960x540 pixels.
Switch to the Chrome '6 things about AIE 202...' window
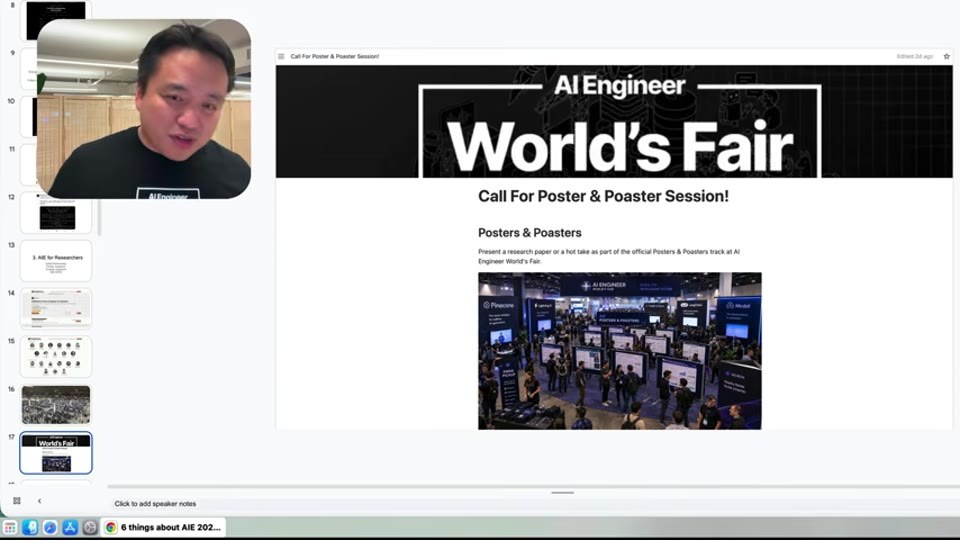pyautogui.click(x=163, y=527)
